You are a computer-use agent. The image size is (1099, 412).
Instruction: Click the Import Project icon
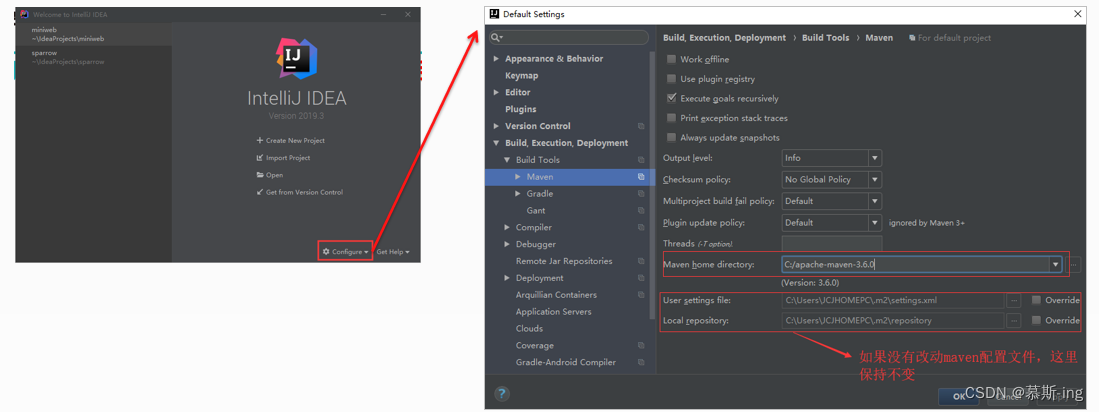point(260,158)
